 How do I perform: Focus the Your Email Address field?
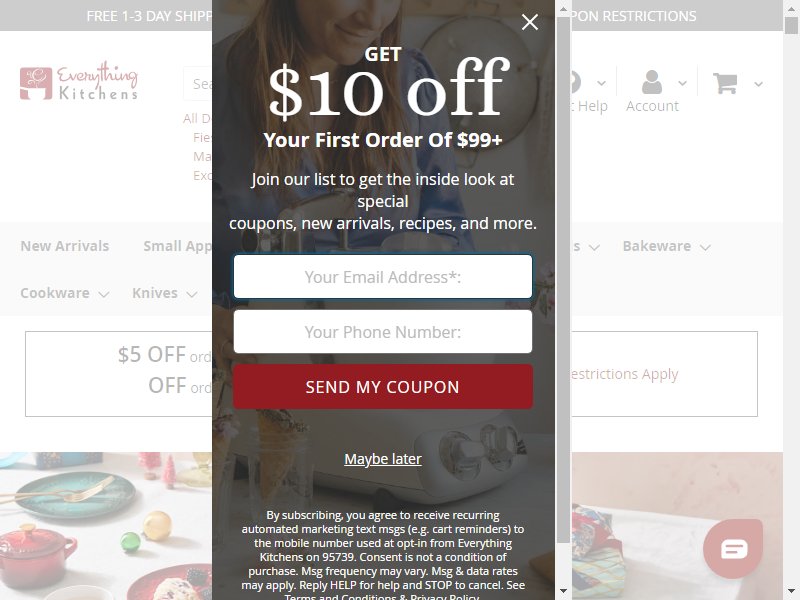pyautogui.click(x=383, y=277)
